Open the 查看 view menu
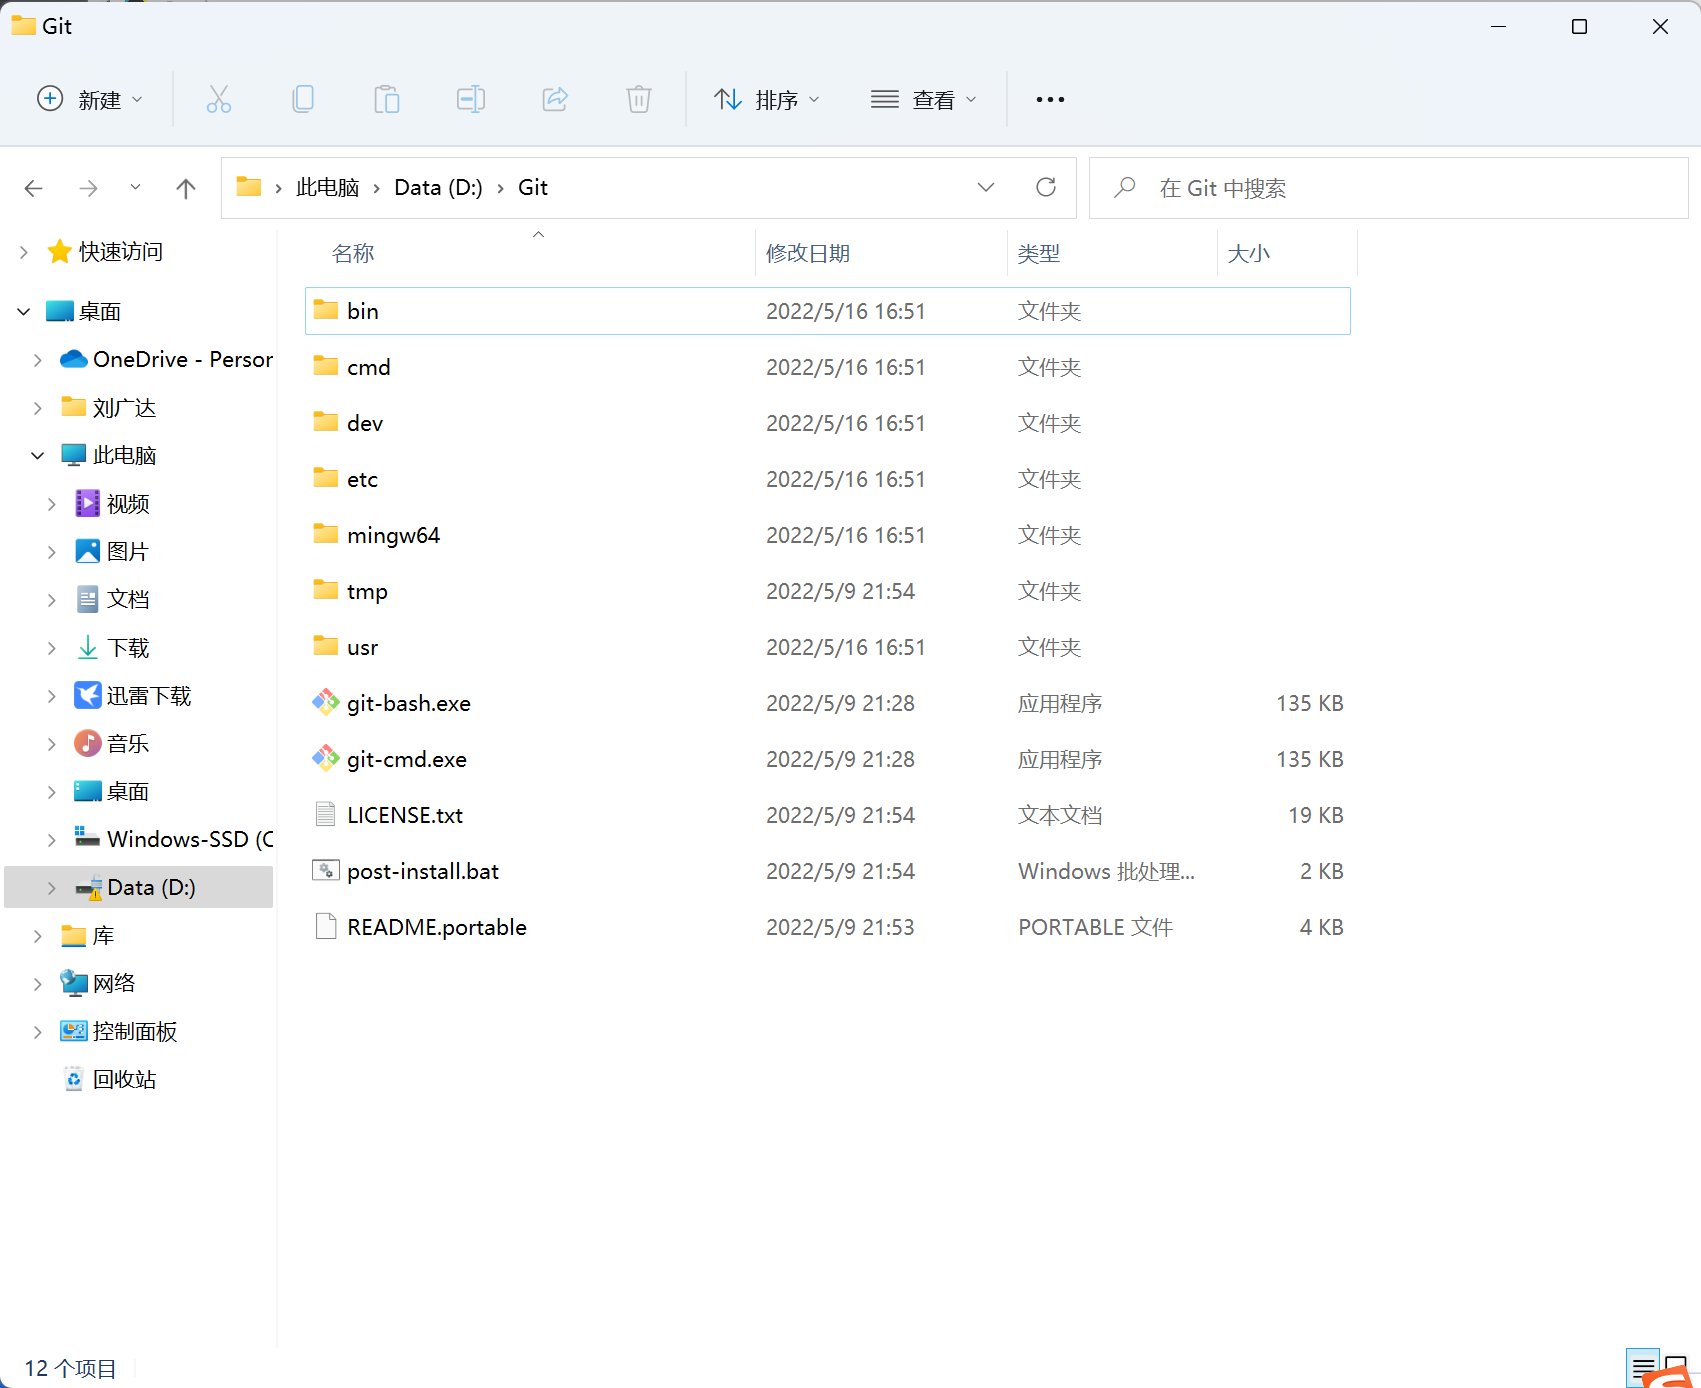1701x1388 pixels. click(x=923, y=99)
